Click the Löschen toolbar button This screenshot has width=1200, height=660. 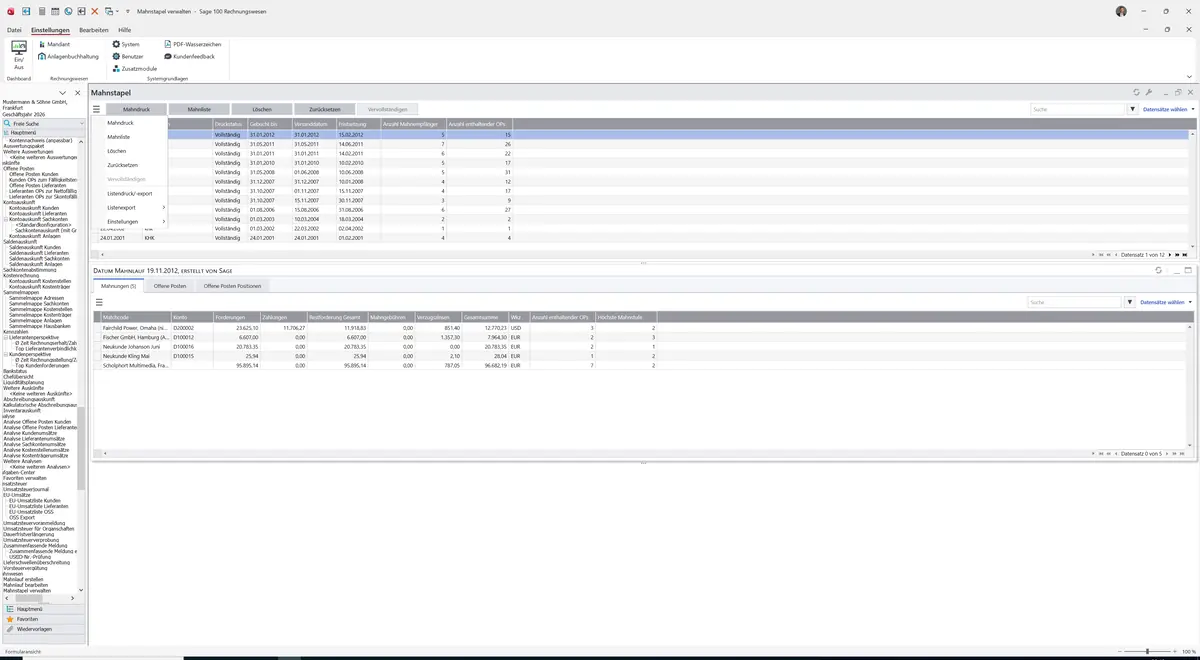[x=262, y=109]
